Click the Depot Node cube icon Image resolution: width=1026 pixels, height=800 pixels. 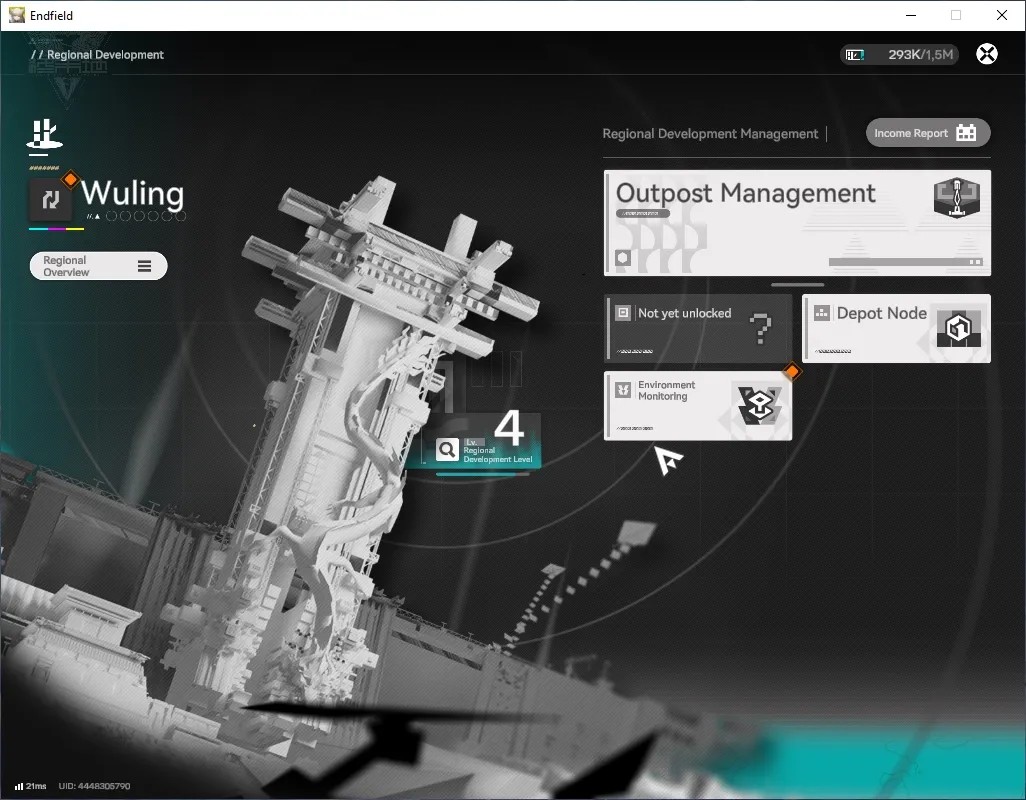[x=959, y=328]
